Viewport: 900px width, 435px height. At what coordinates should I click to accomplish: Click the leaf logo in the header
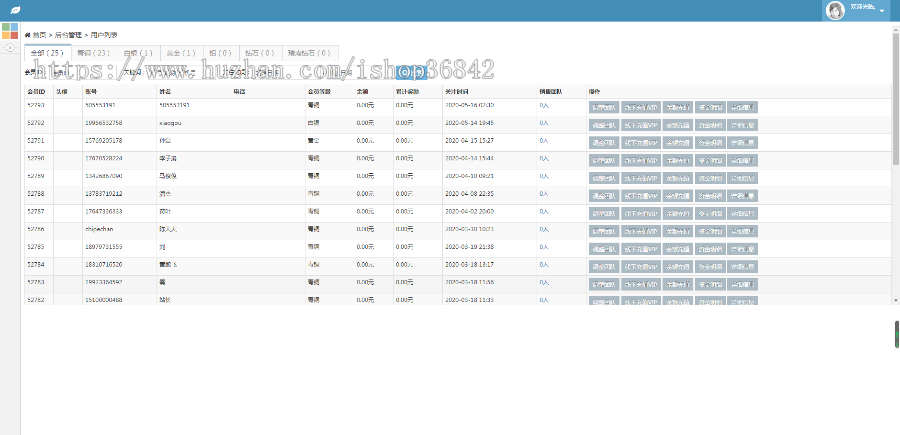(x=12, y=11)
